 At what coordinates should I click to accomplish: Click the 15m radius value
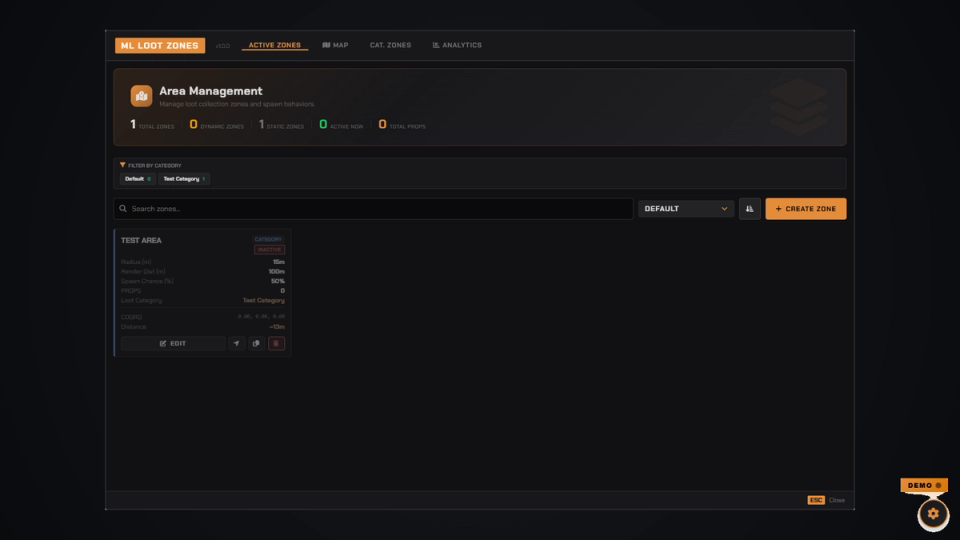point(279,262)
